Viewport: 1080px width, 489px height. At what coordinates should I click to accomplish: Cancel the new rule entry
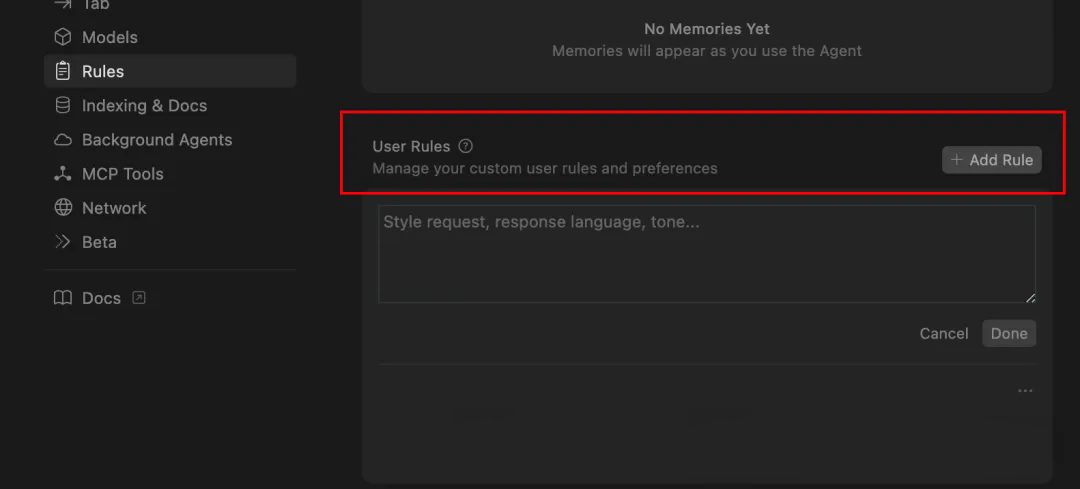[944, 333]
